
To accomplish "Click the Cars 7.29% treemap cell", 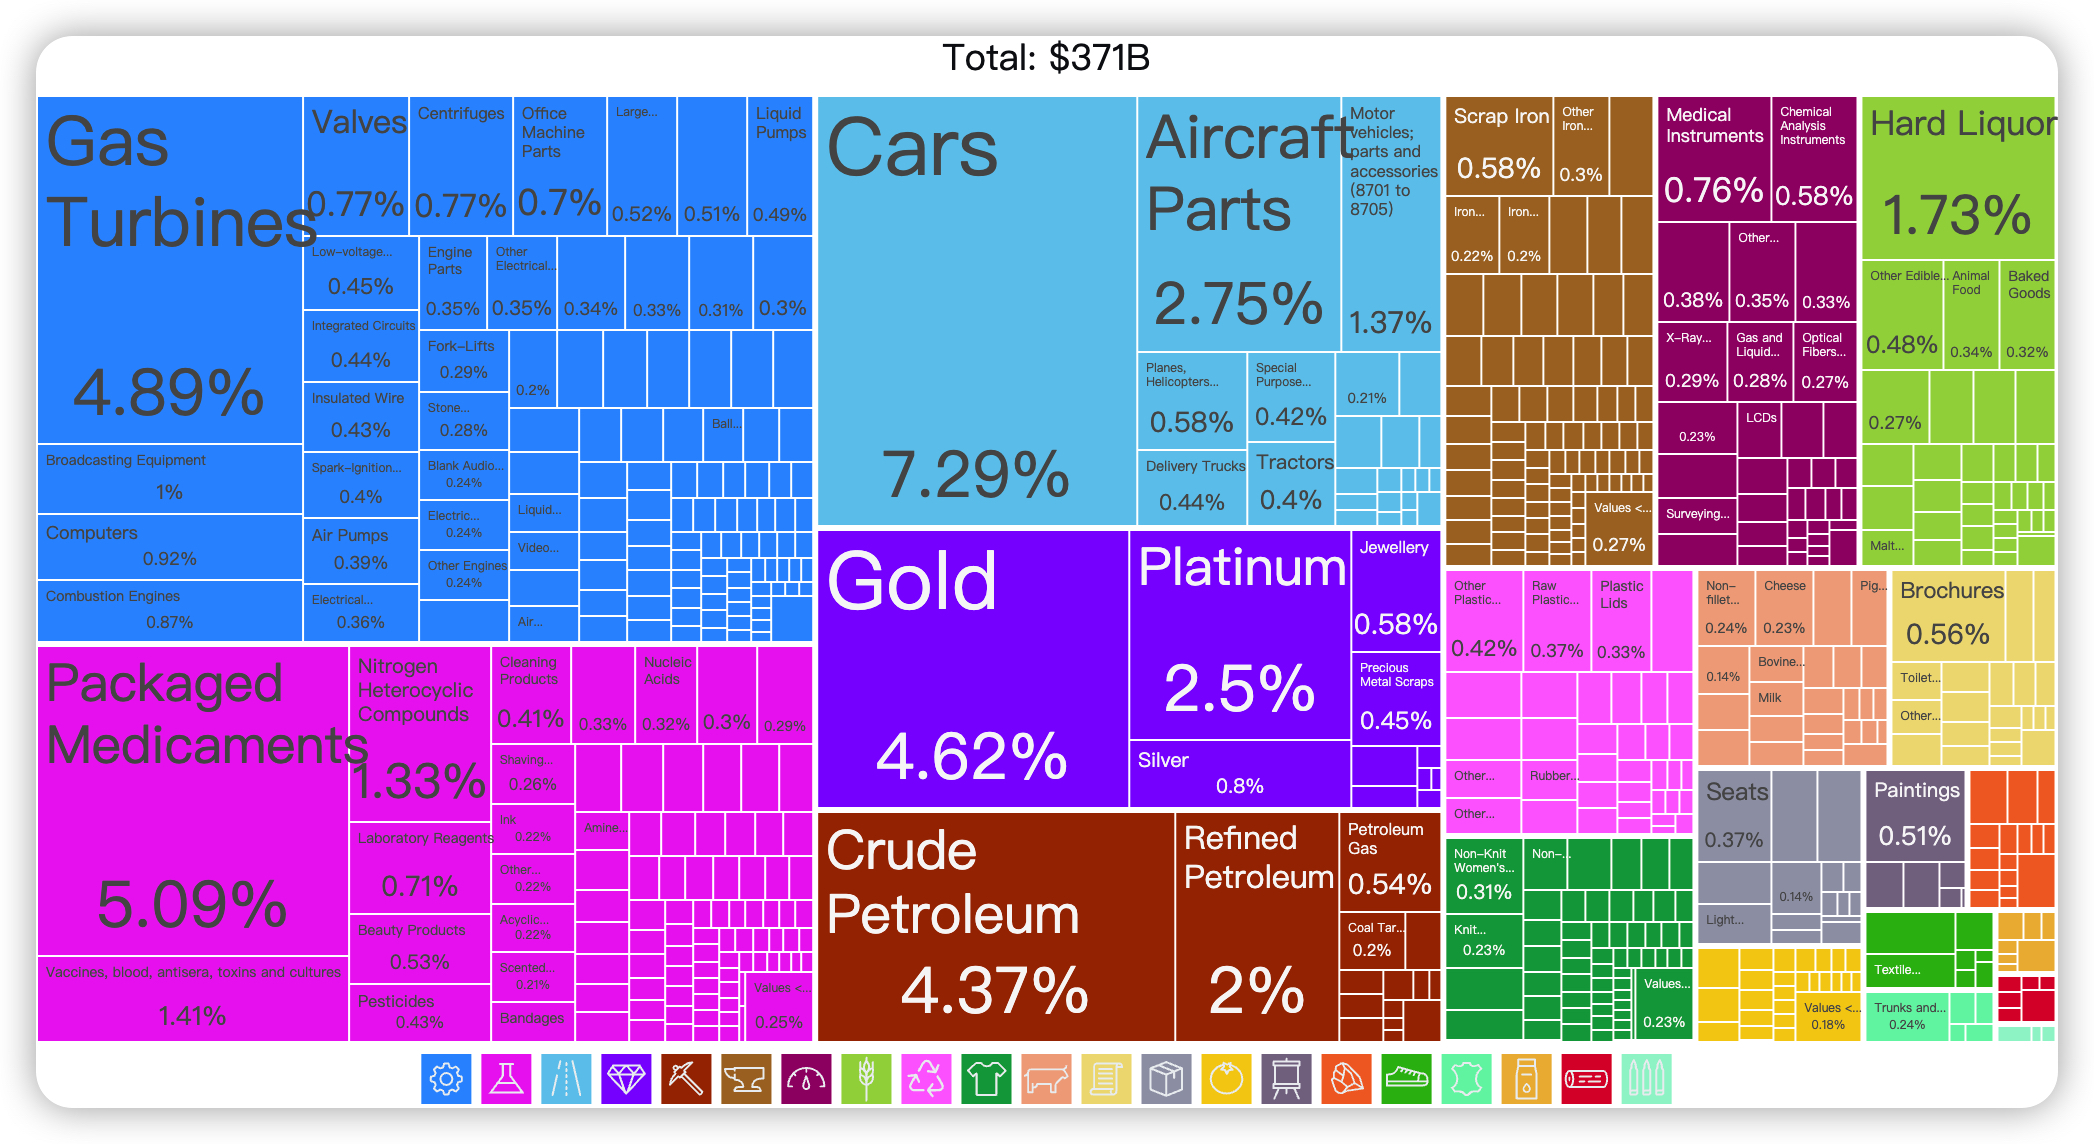I will coord(976,310).
